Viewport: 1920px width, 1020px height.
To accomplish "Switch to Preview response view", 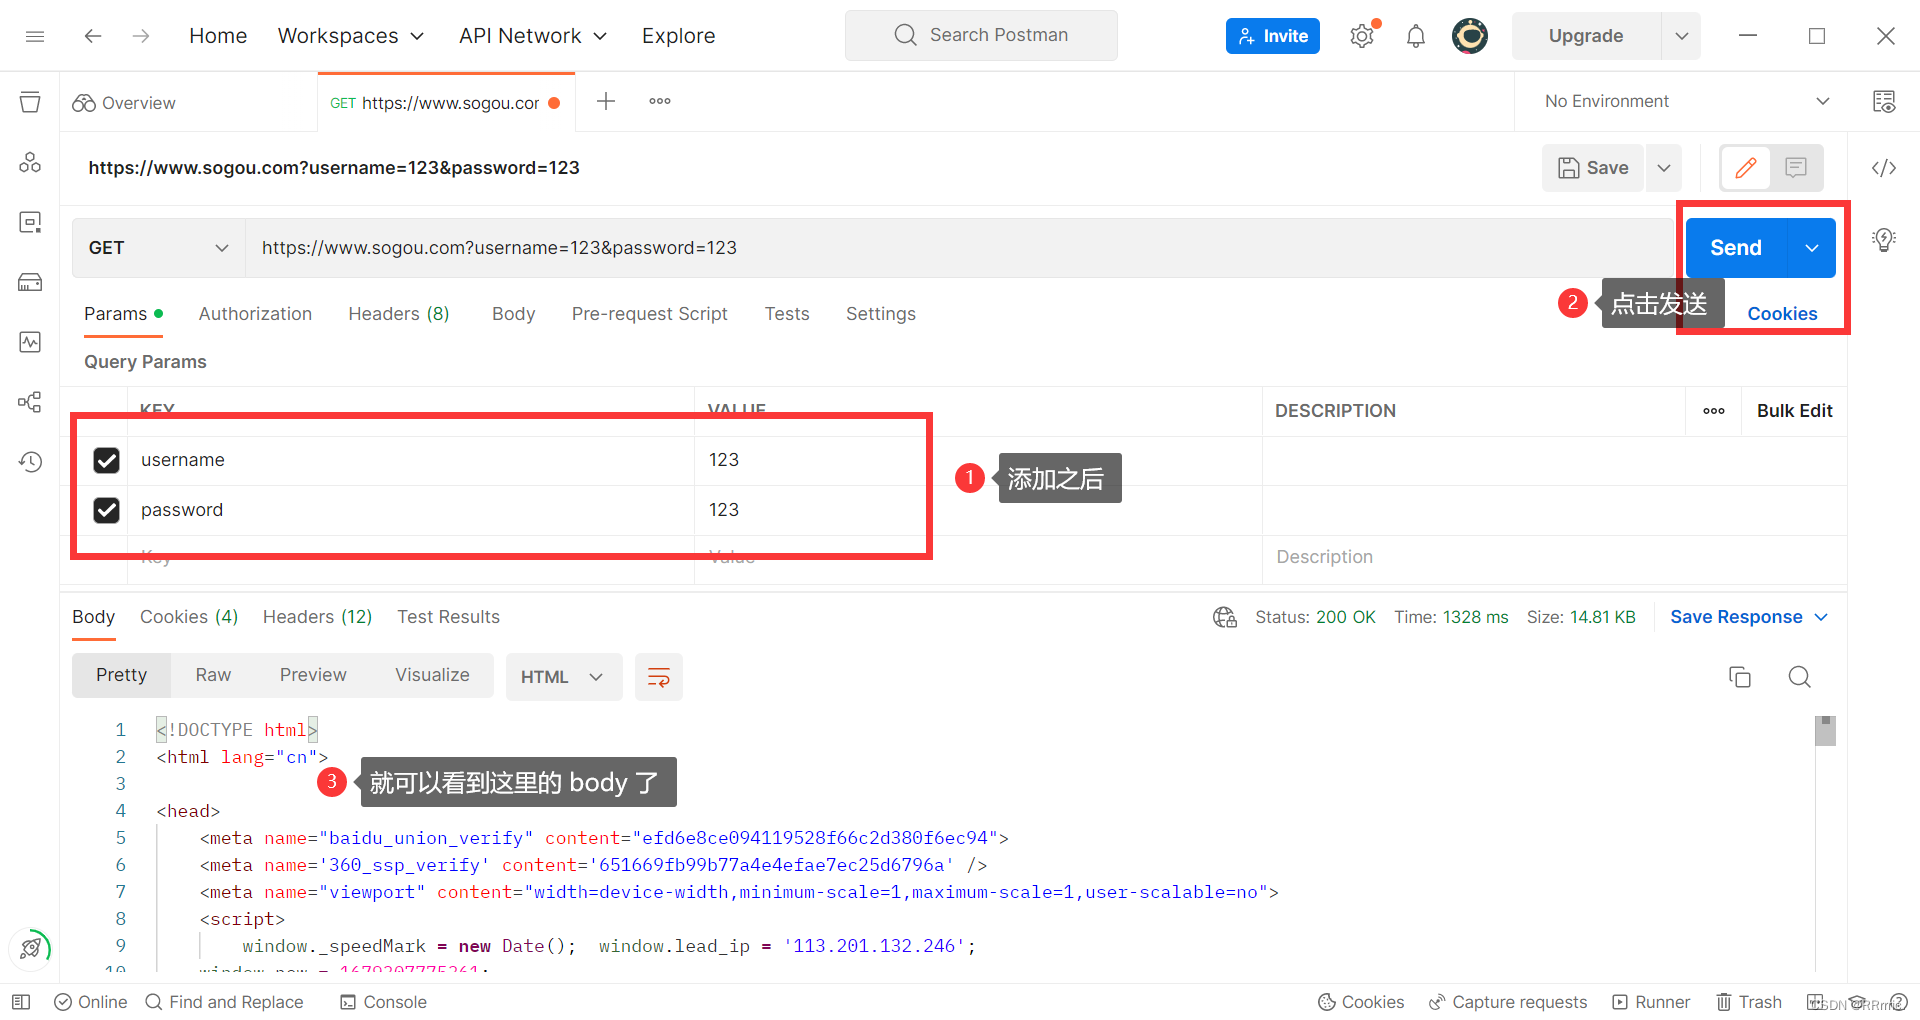I will (313, 675).
